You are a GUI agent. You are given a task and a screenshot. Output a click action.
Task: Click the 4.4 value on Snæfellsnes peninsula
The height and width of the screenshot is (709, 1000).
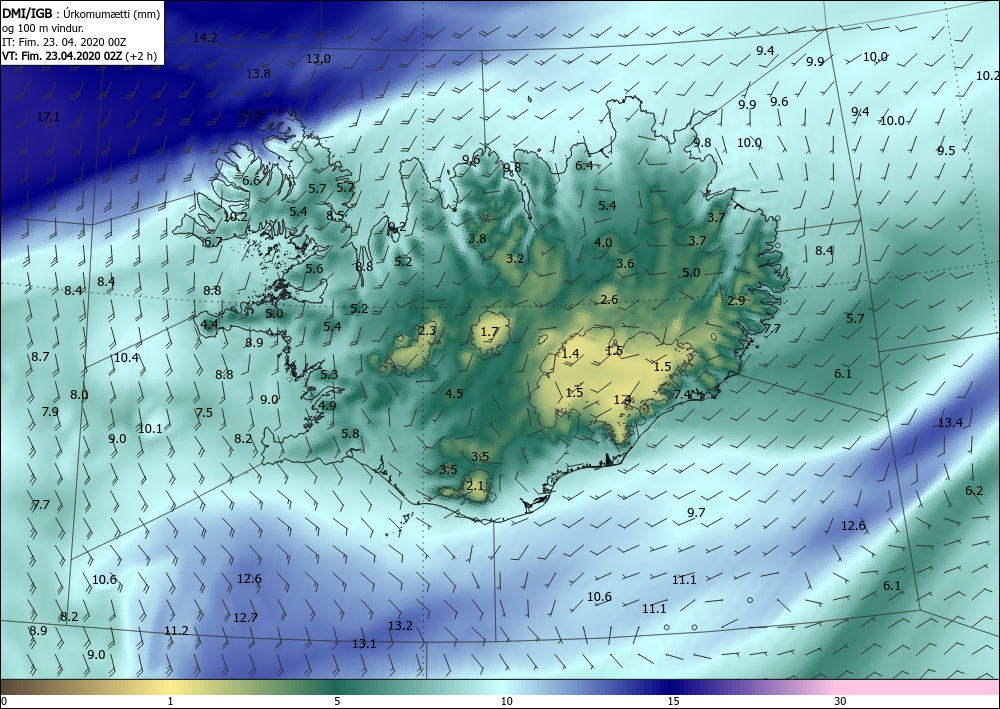click(x=209, y=325)
